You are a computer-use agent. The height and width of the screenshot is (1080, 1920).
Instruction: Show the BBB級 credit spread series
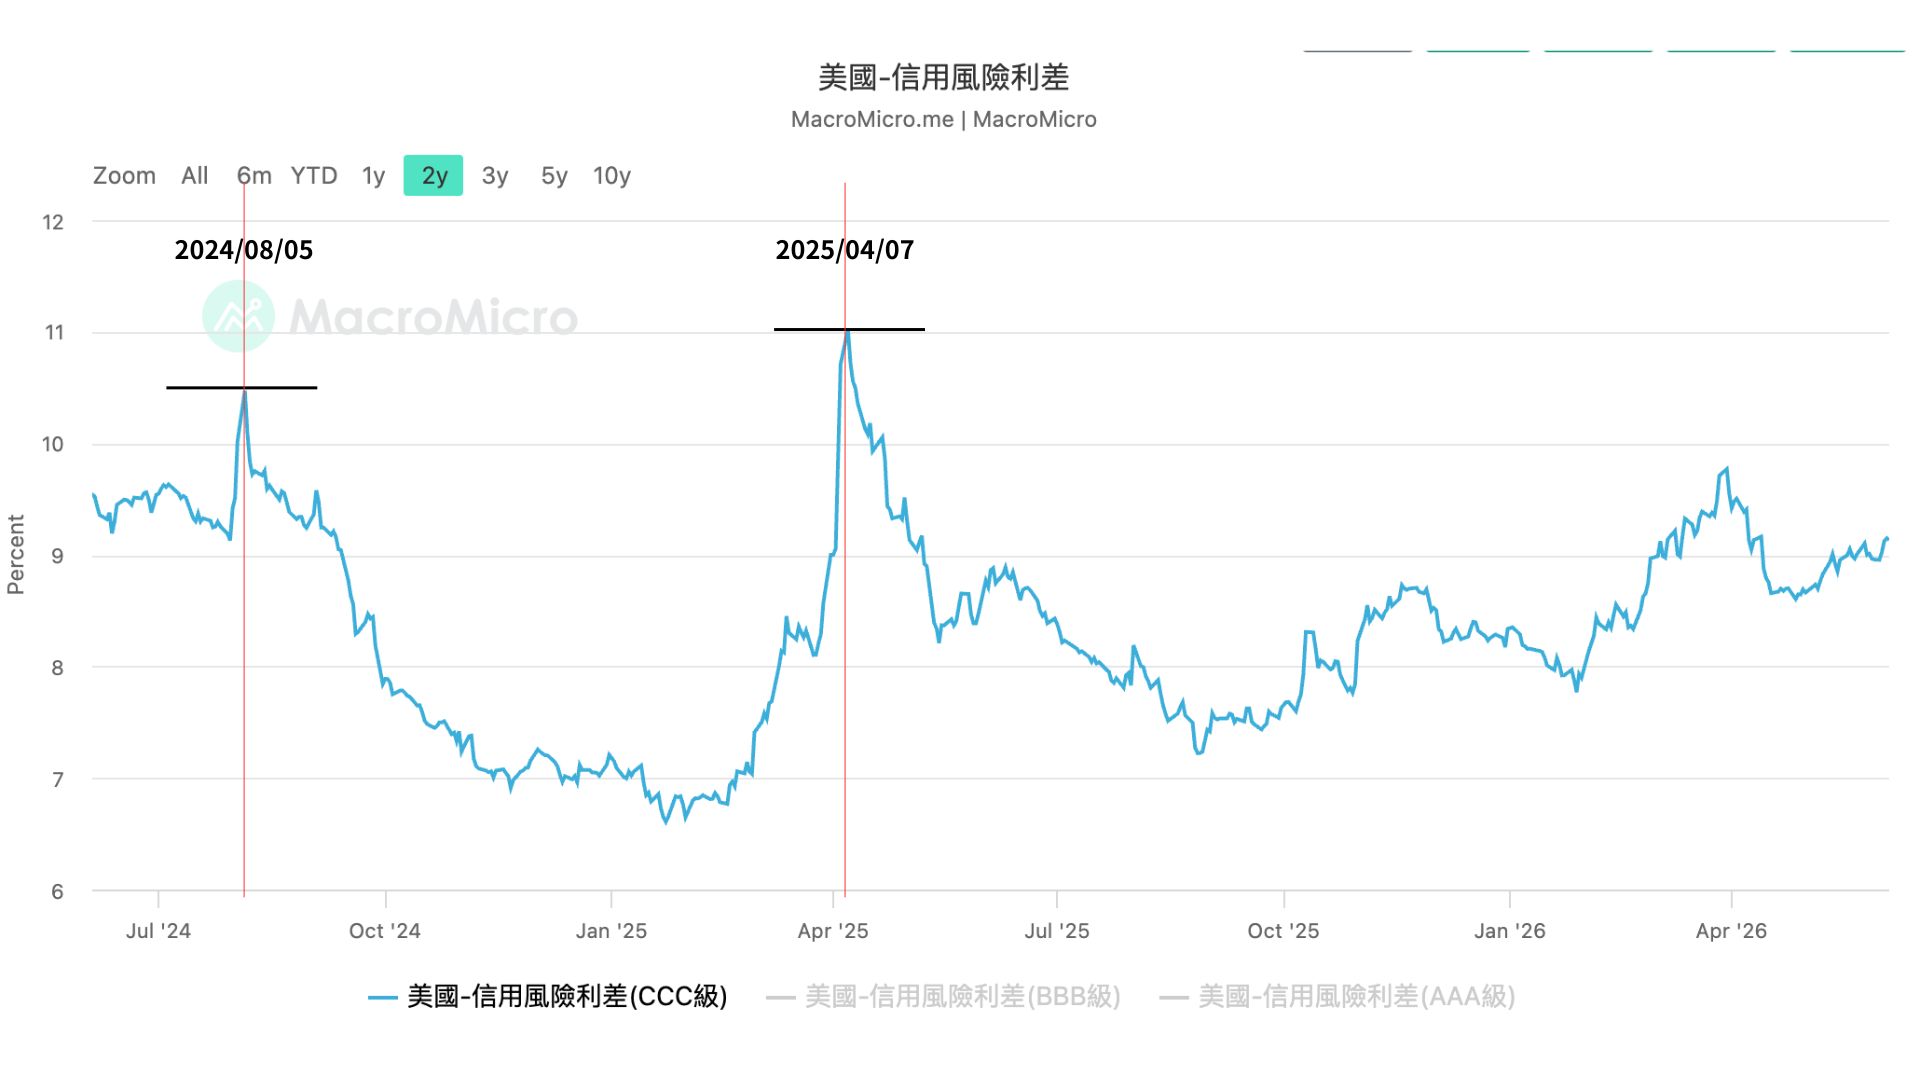click(x=943, y=996)
